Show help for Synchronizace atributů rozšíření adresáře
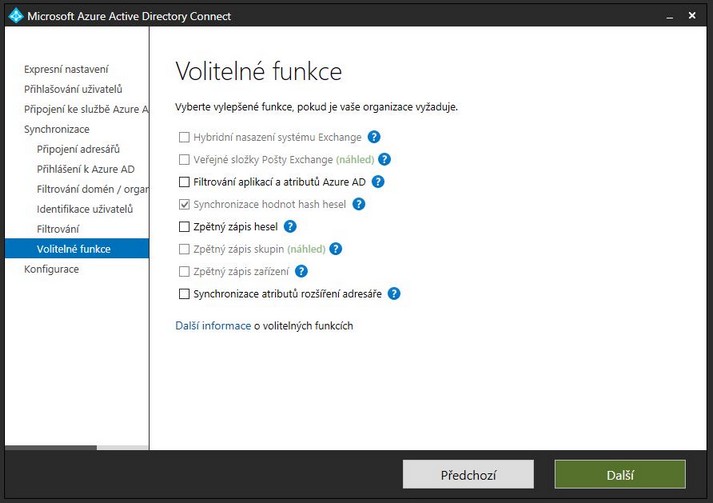Viewport: 713px width, 503px height. click(394, 294)
